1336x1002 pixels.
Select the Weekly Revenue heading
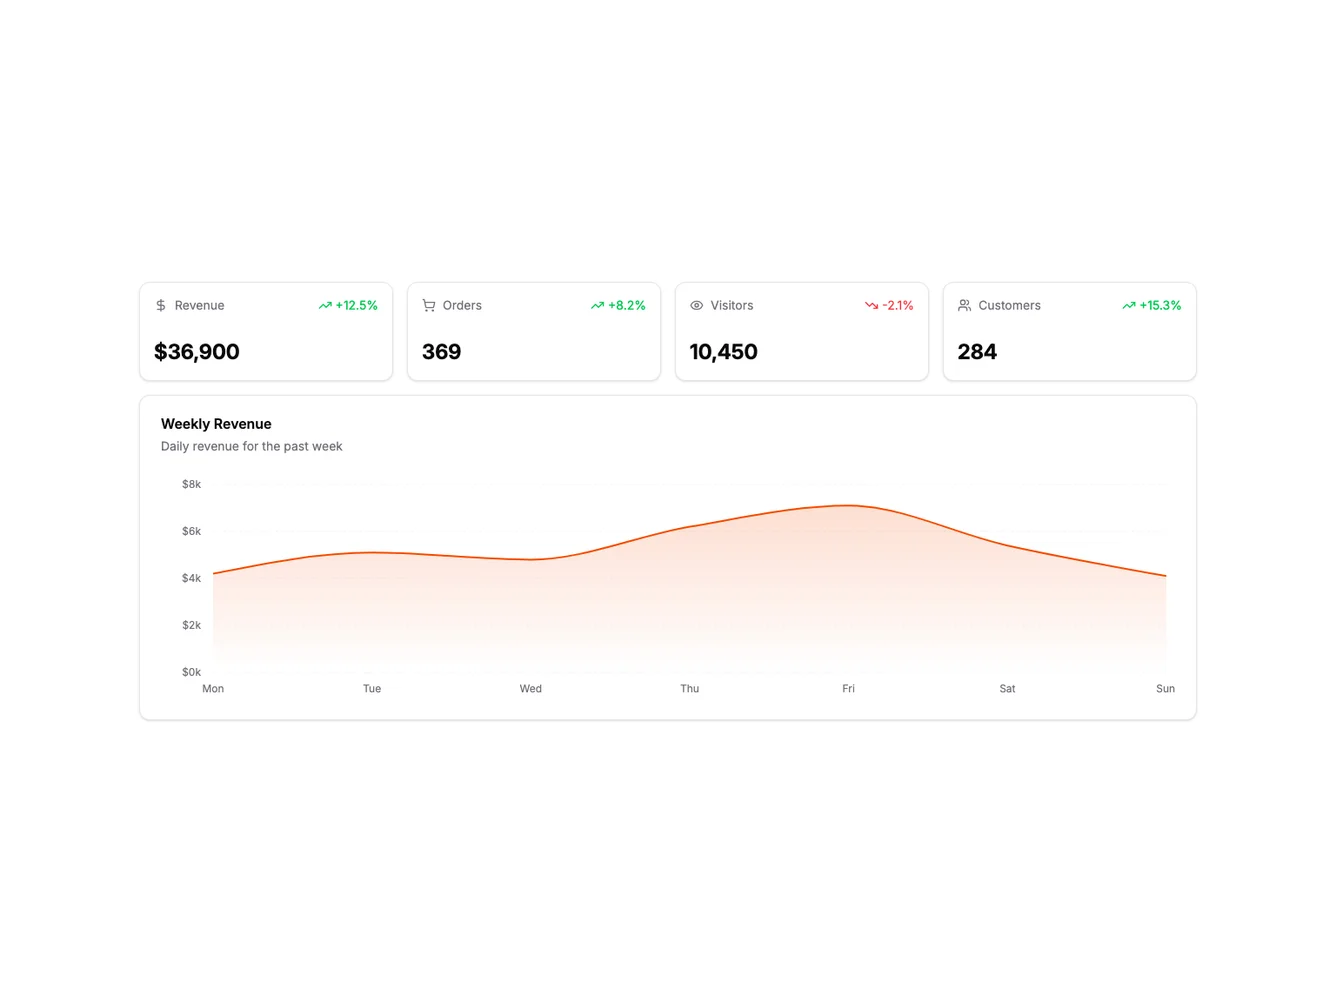point(216,423)
